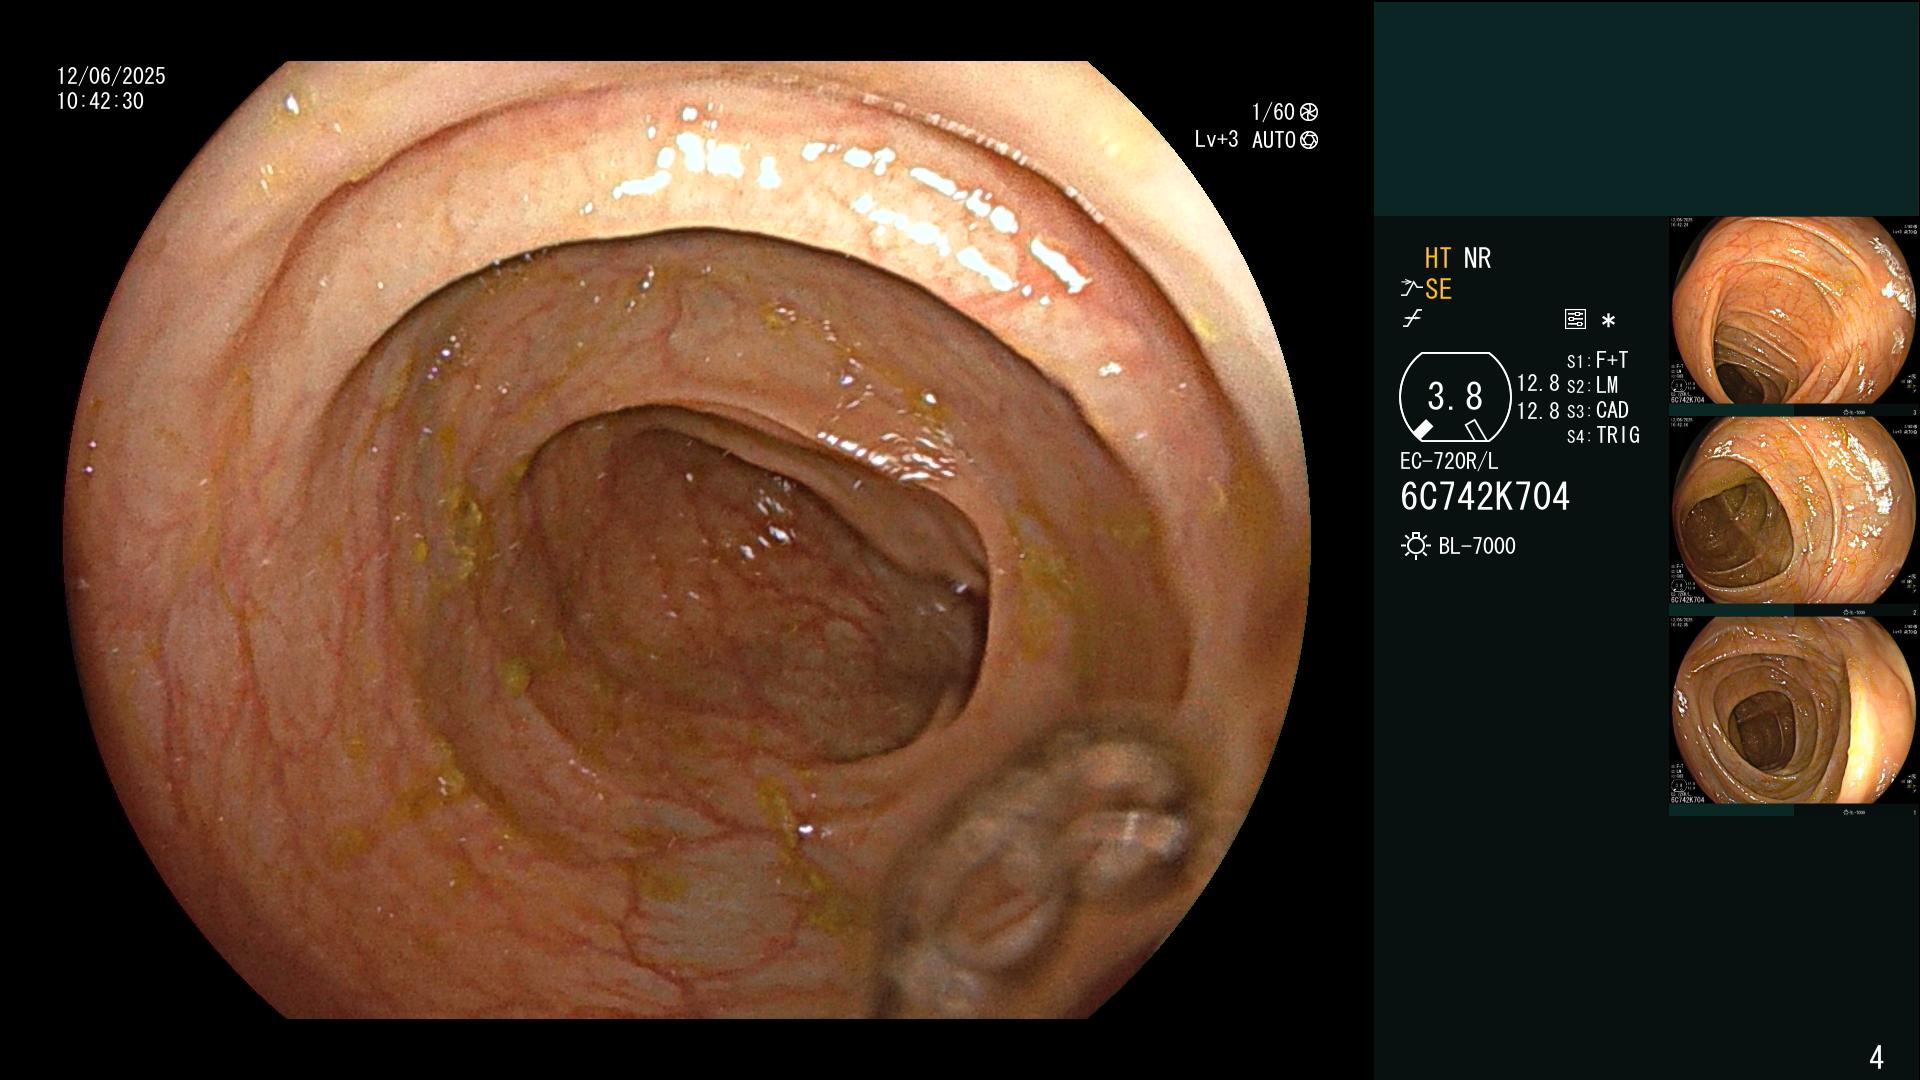The image size is (1920, 1080).
Task: Click the serial number '6C742K704'
Action: 1485,496
